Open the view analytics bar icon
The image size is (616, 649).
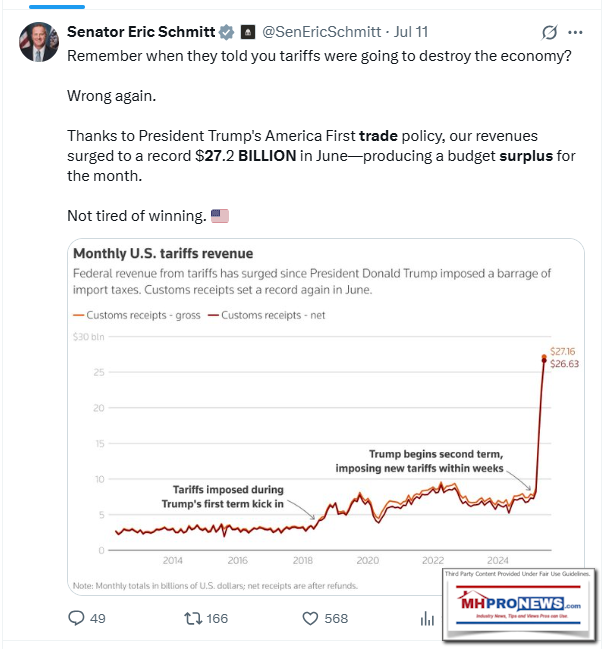[427, 618]
